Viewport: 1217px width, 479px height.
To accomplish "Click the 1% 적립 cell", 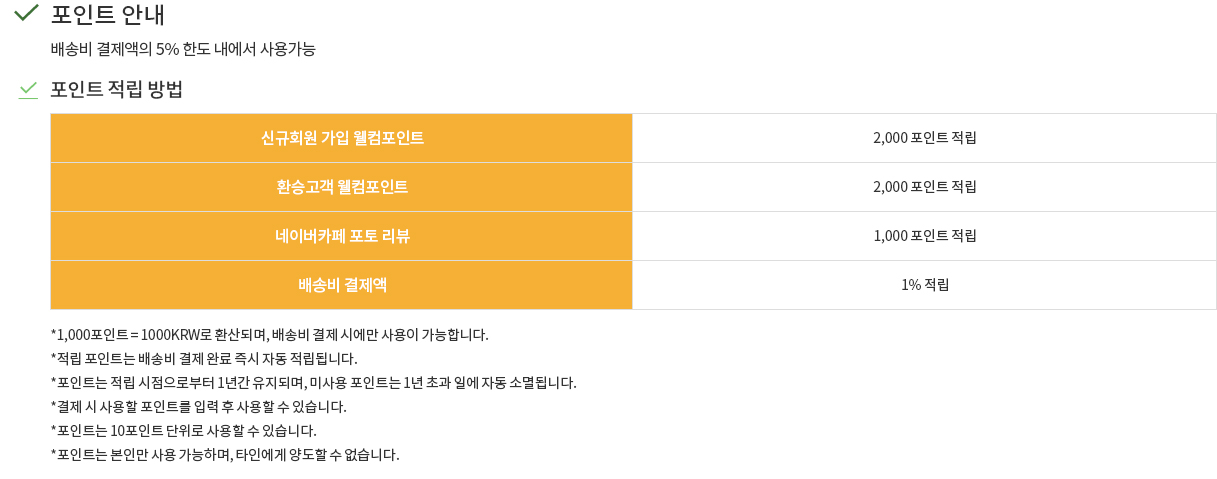I will pyautogui.click(x=925, y=285).
